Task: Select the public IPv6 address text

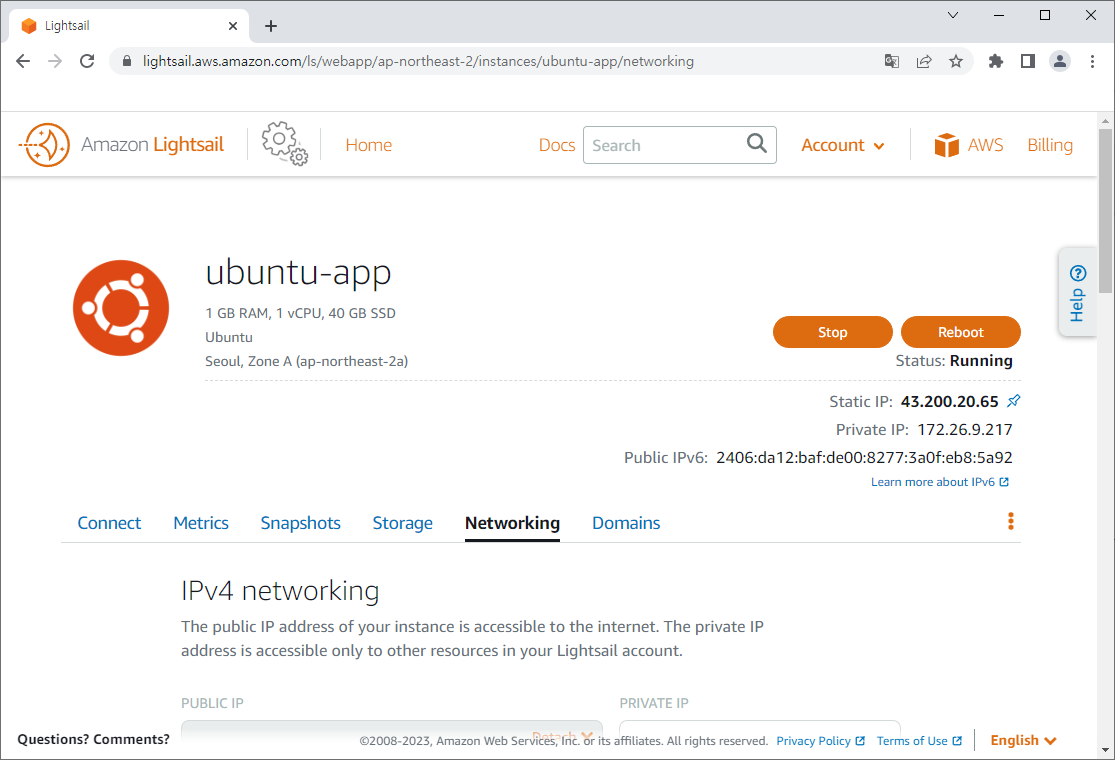Action: click(864, 457)
